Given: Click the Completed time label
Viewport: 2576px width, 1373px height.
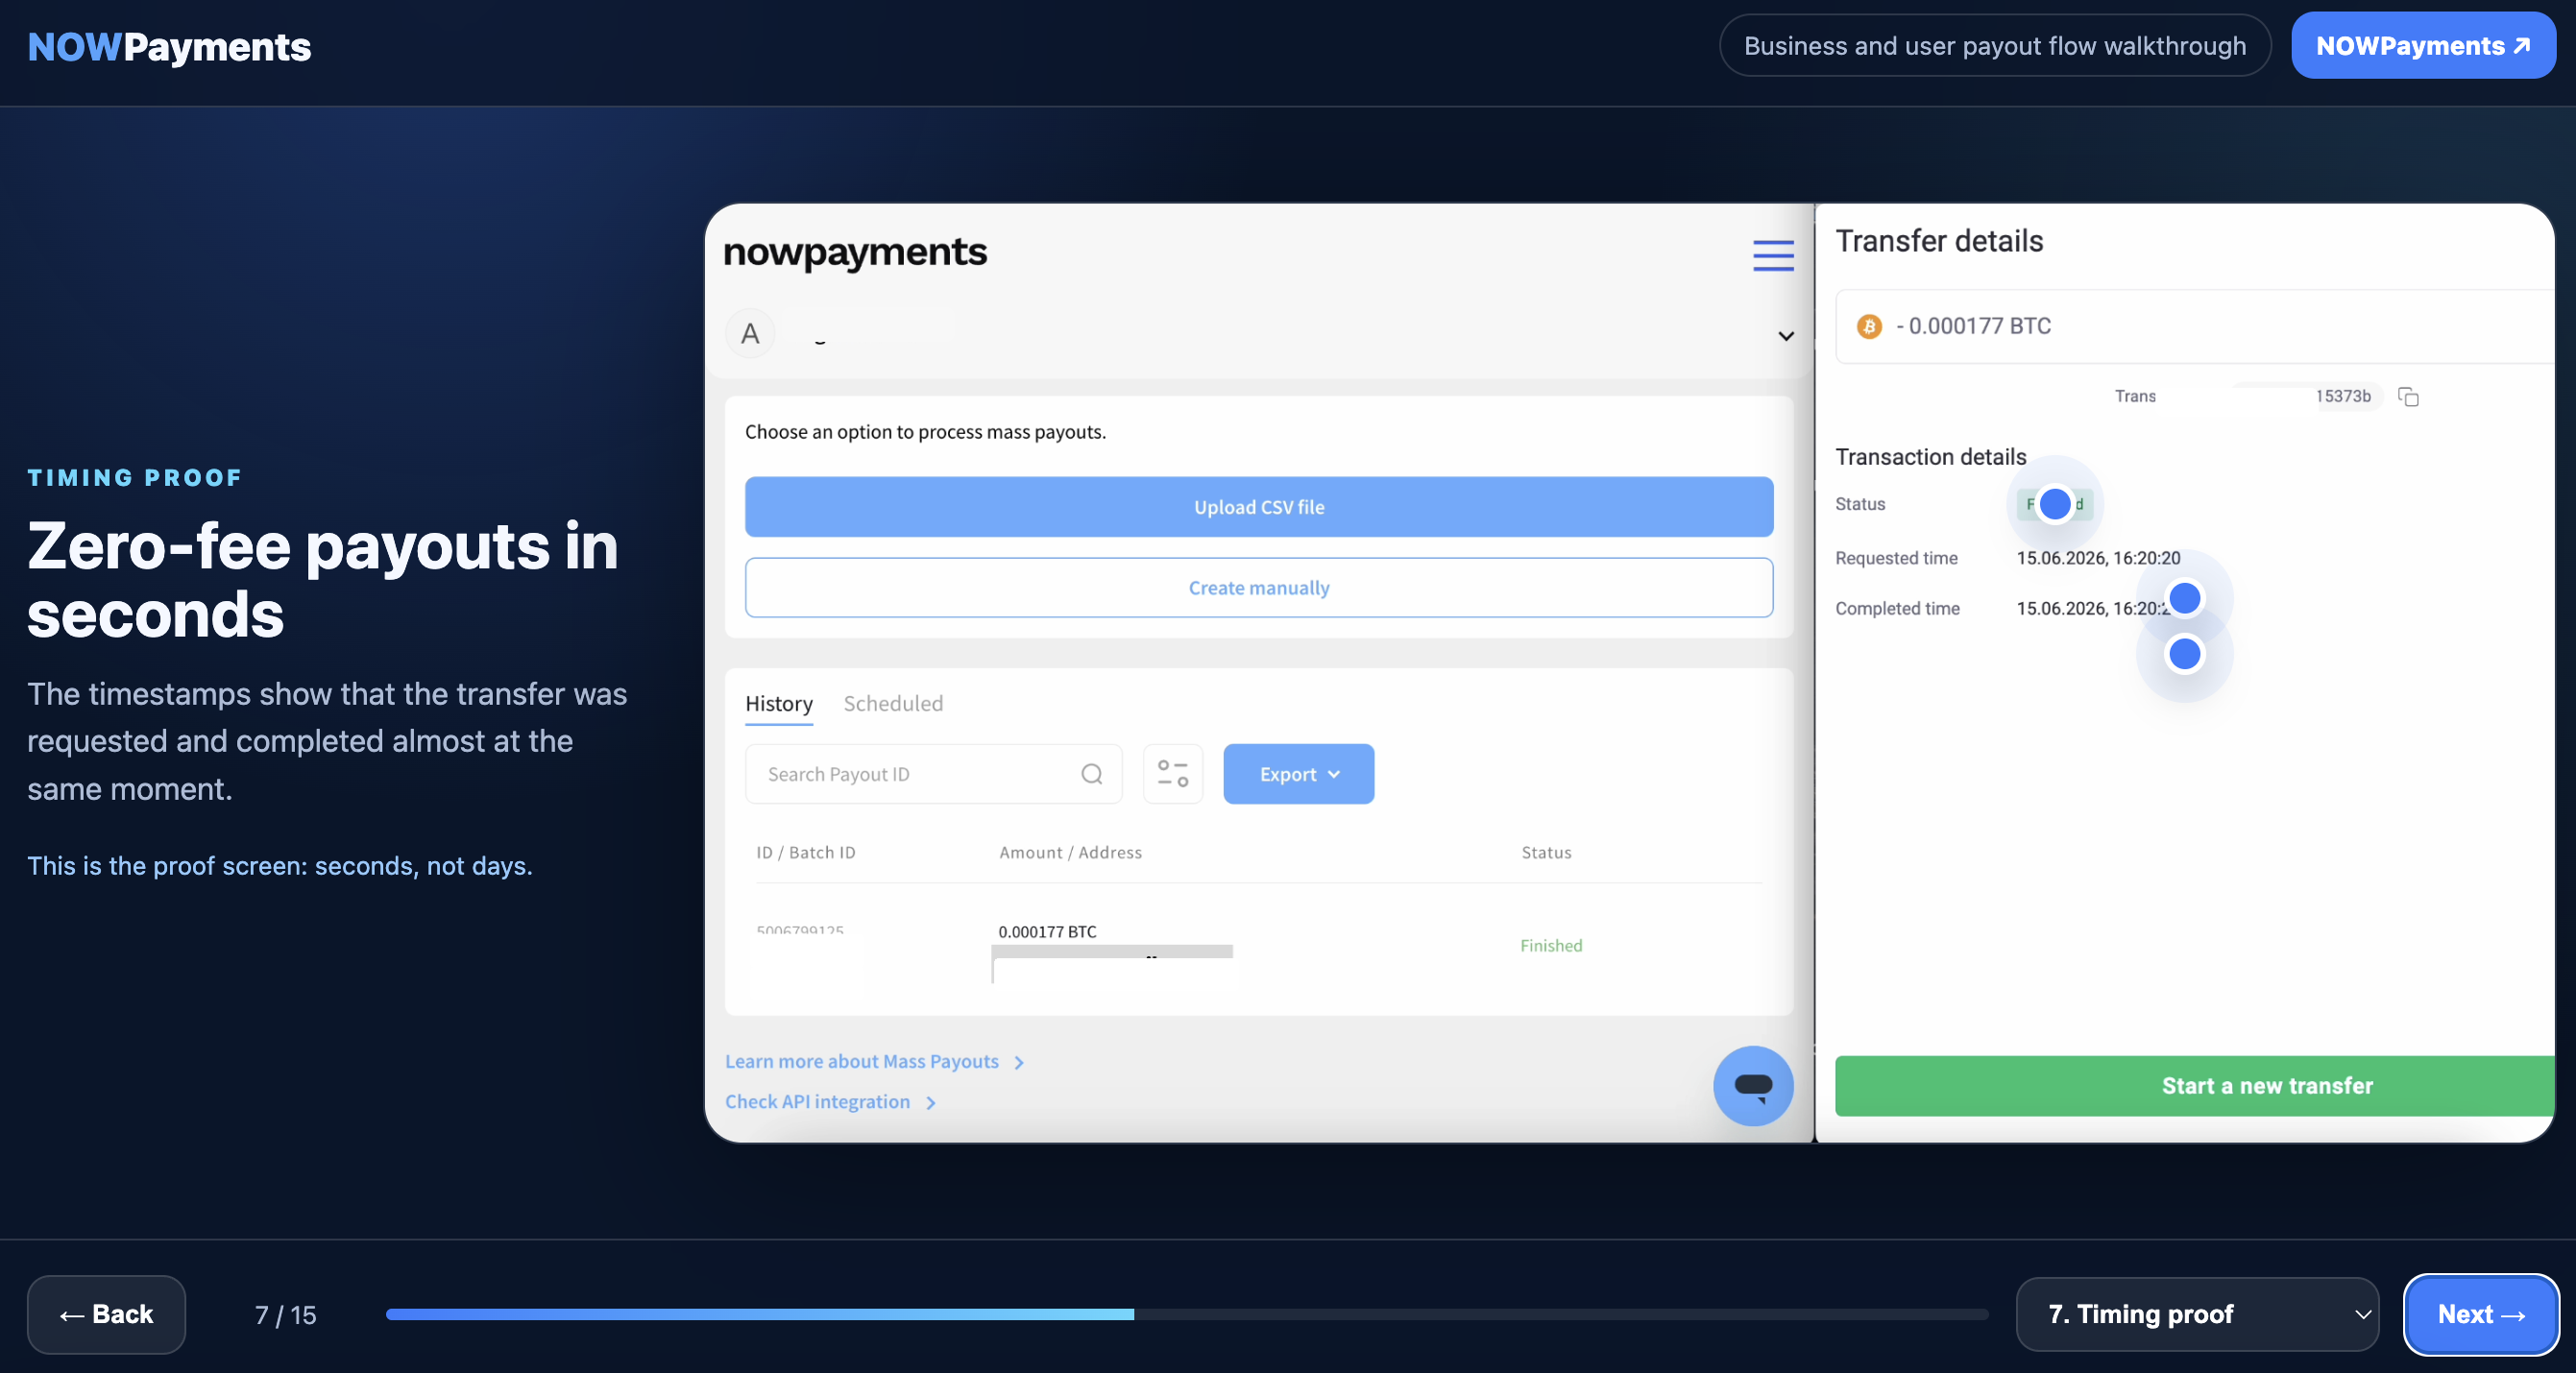Looking at the screenshot, I should coord(1897,609).
